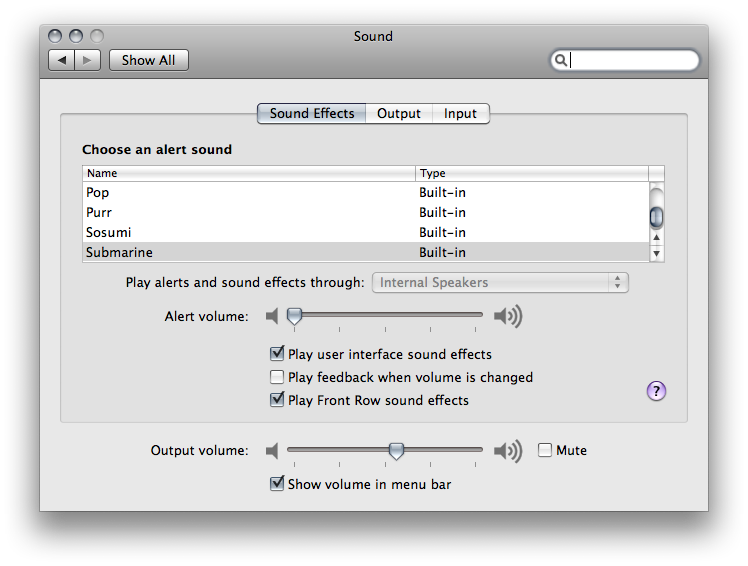
Task: Disable Play user interface sound effects
Action: 277,354
